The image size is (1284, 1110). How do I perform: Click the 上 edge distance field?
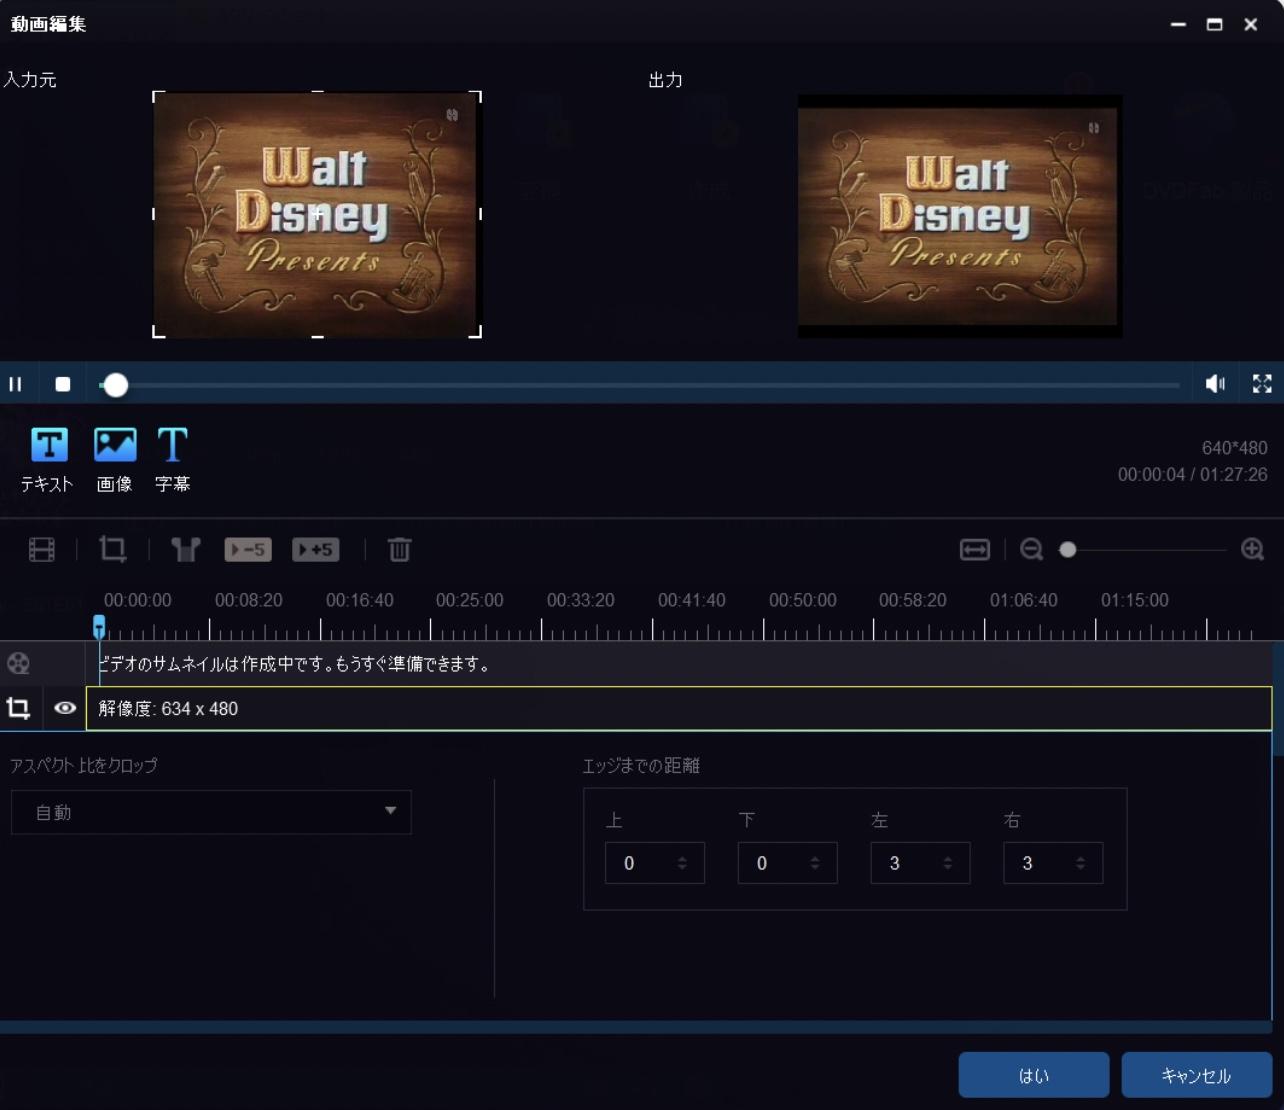655,863
